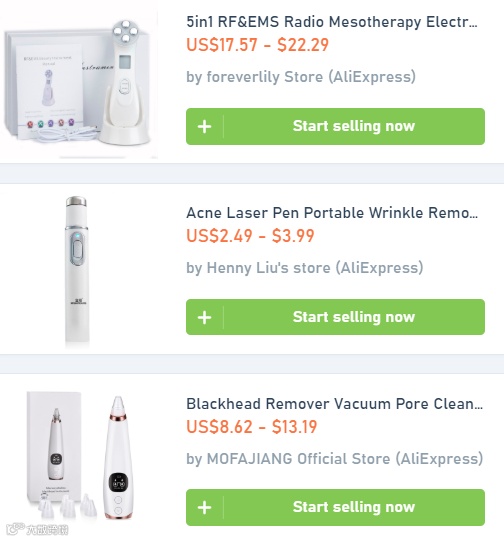Click the US$2.49 - $3.99 price
Screen dimensions: 504x541
pyautogui.click(x=250, y=236)
